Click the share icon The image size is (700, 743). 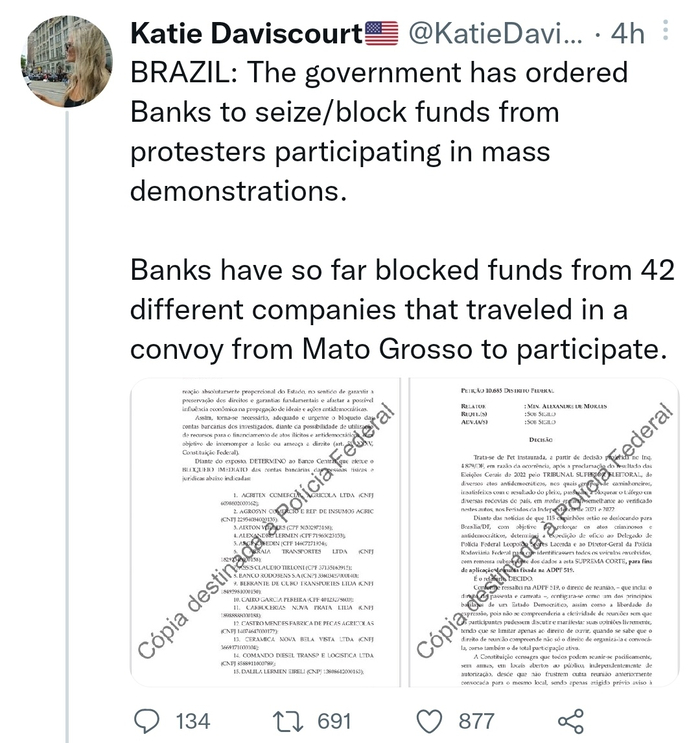coord(571,721)
